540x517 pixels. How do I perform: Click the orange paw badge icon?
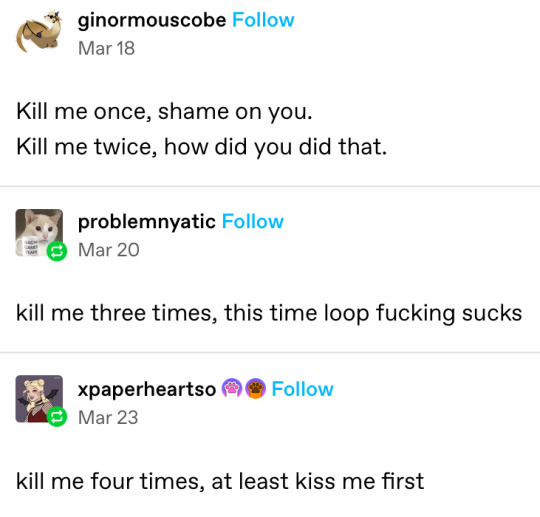[x=256, y=388]
